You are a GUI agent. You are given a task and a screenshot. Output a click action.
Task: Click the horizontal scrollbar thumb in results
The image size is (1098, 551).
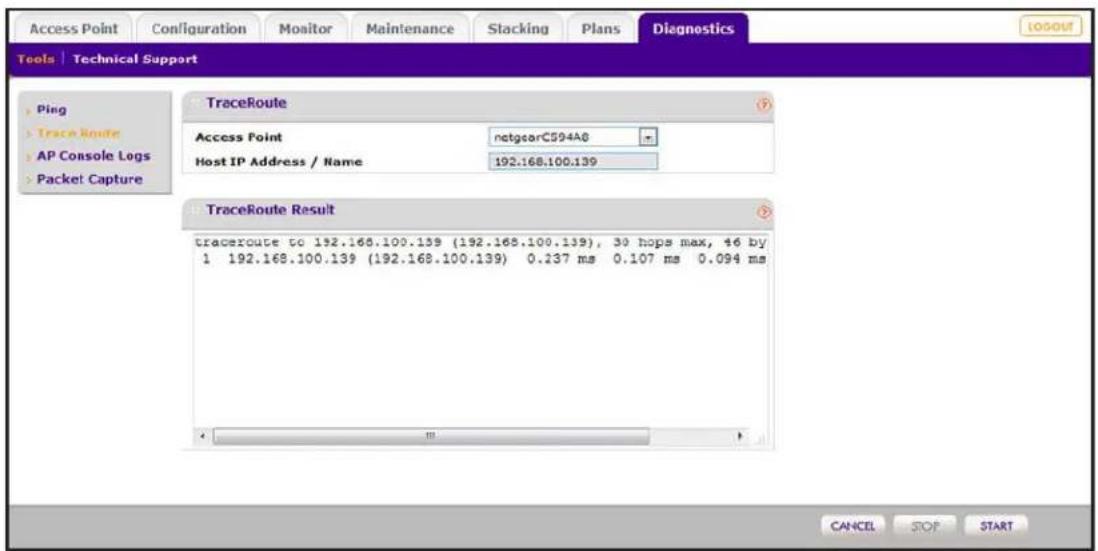[431, 436]
